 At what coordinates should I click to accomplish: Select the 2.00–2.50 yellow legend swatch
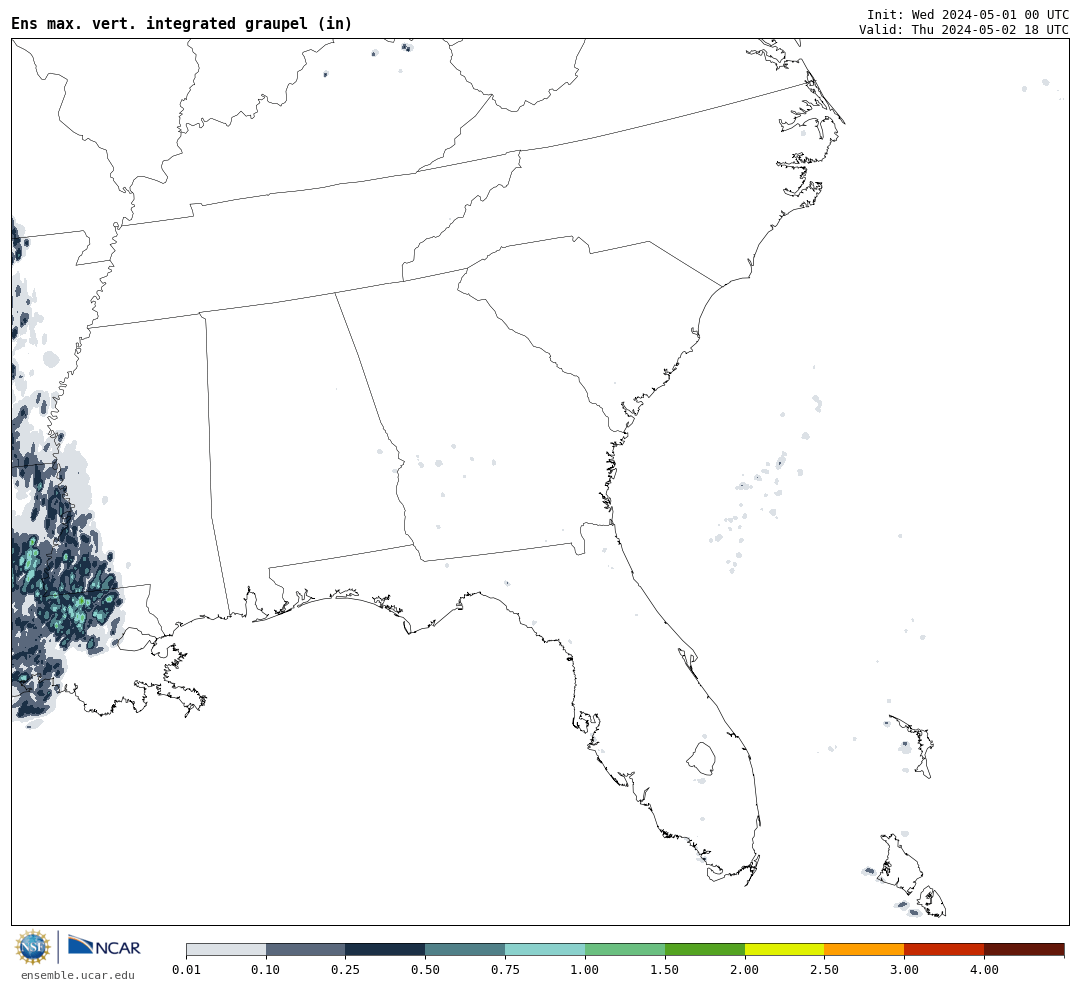pyautogui.click(x=785, y=949)
